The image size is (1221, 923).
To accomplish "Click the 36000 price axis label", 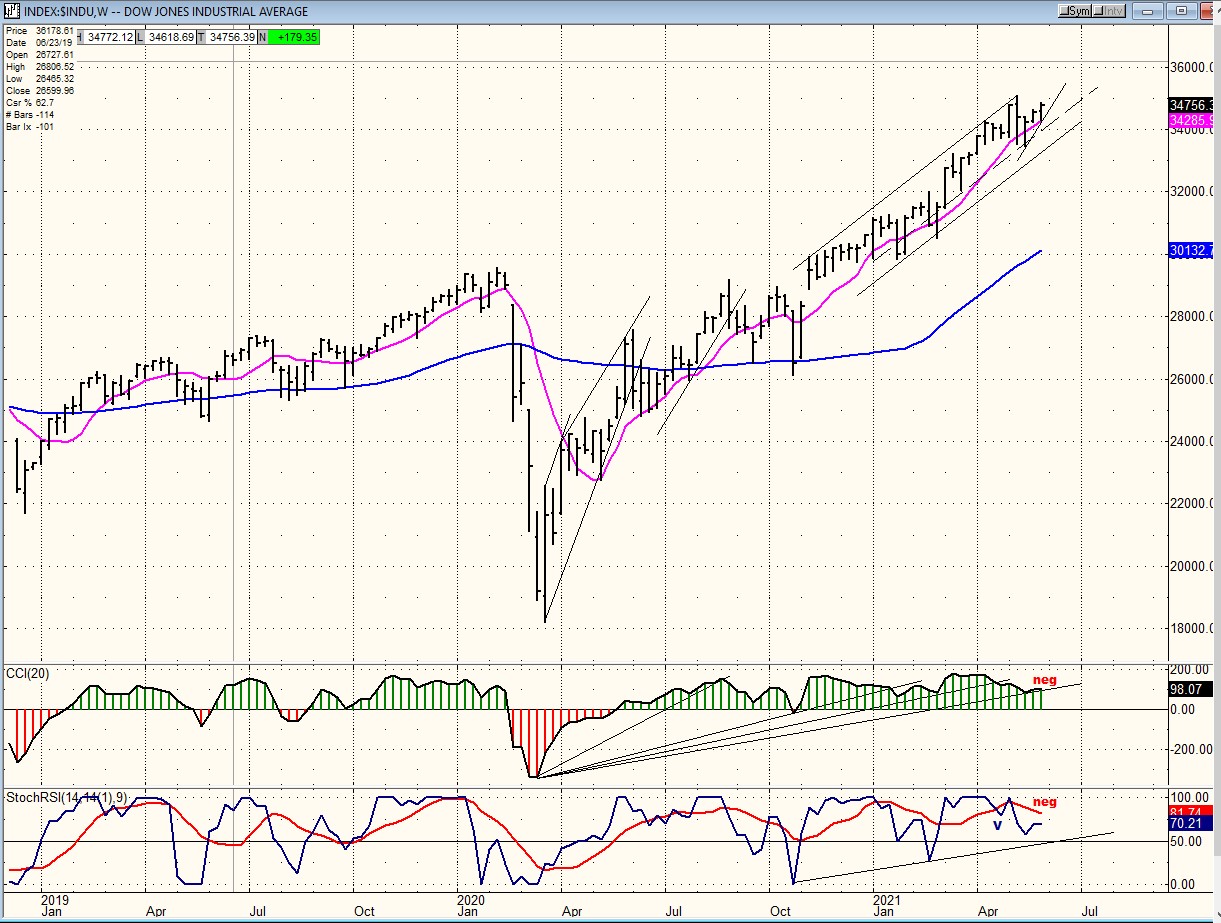I will click(1192, 68).
